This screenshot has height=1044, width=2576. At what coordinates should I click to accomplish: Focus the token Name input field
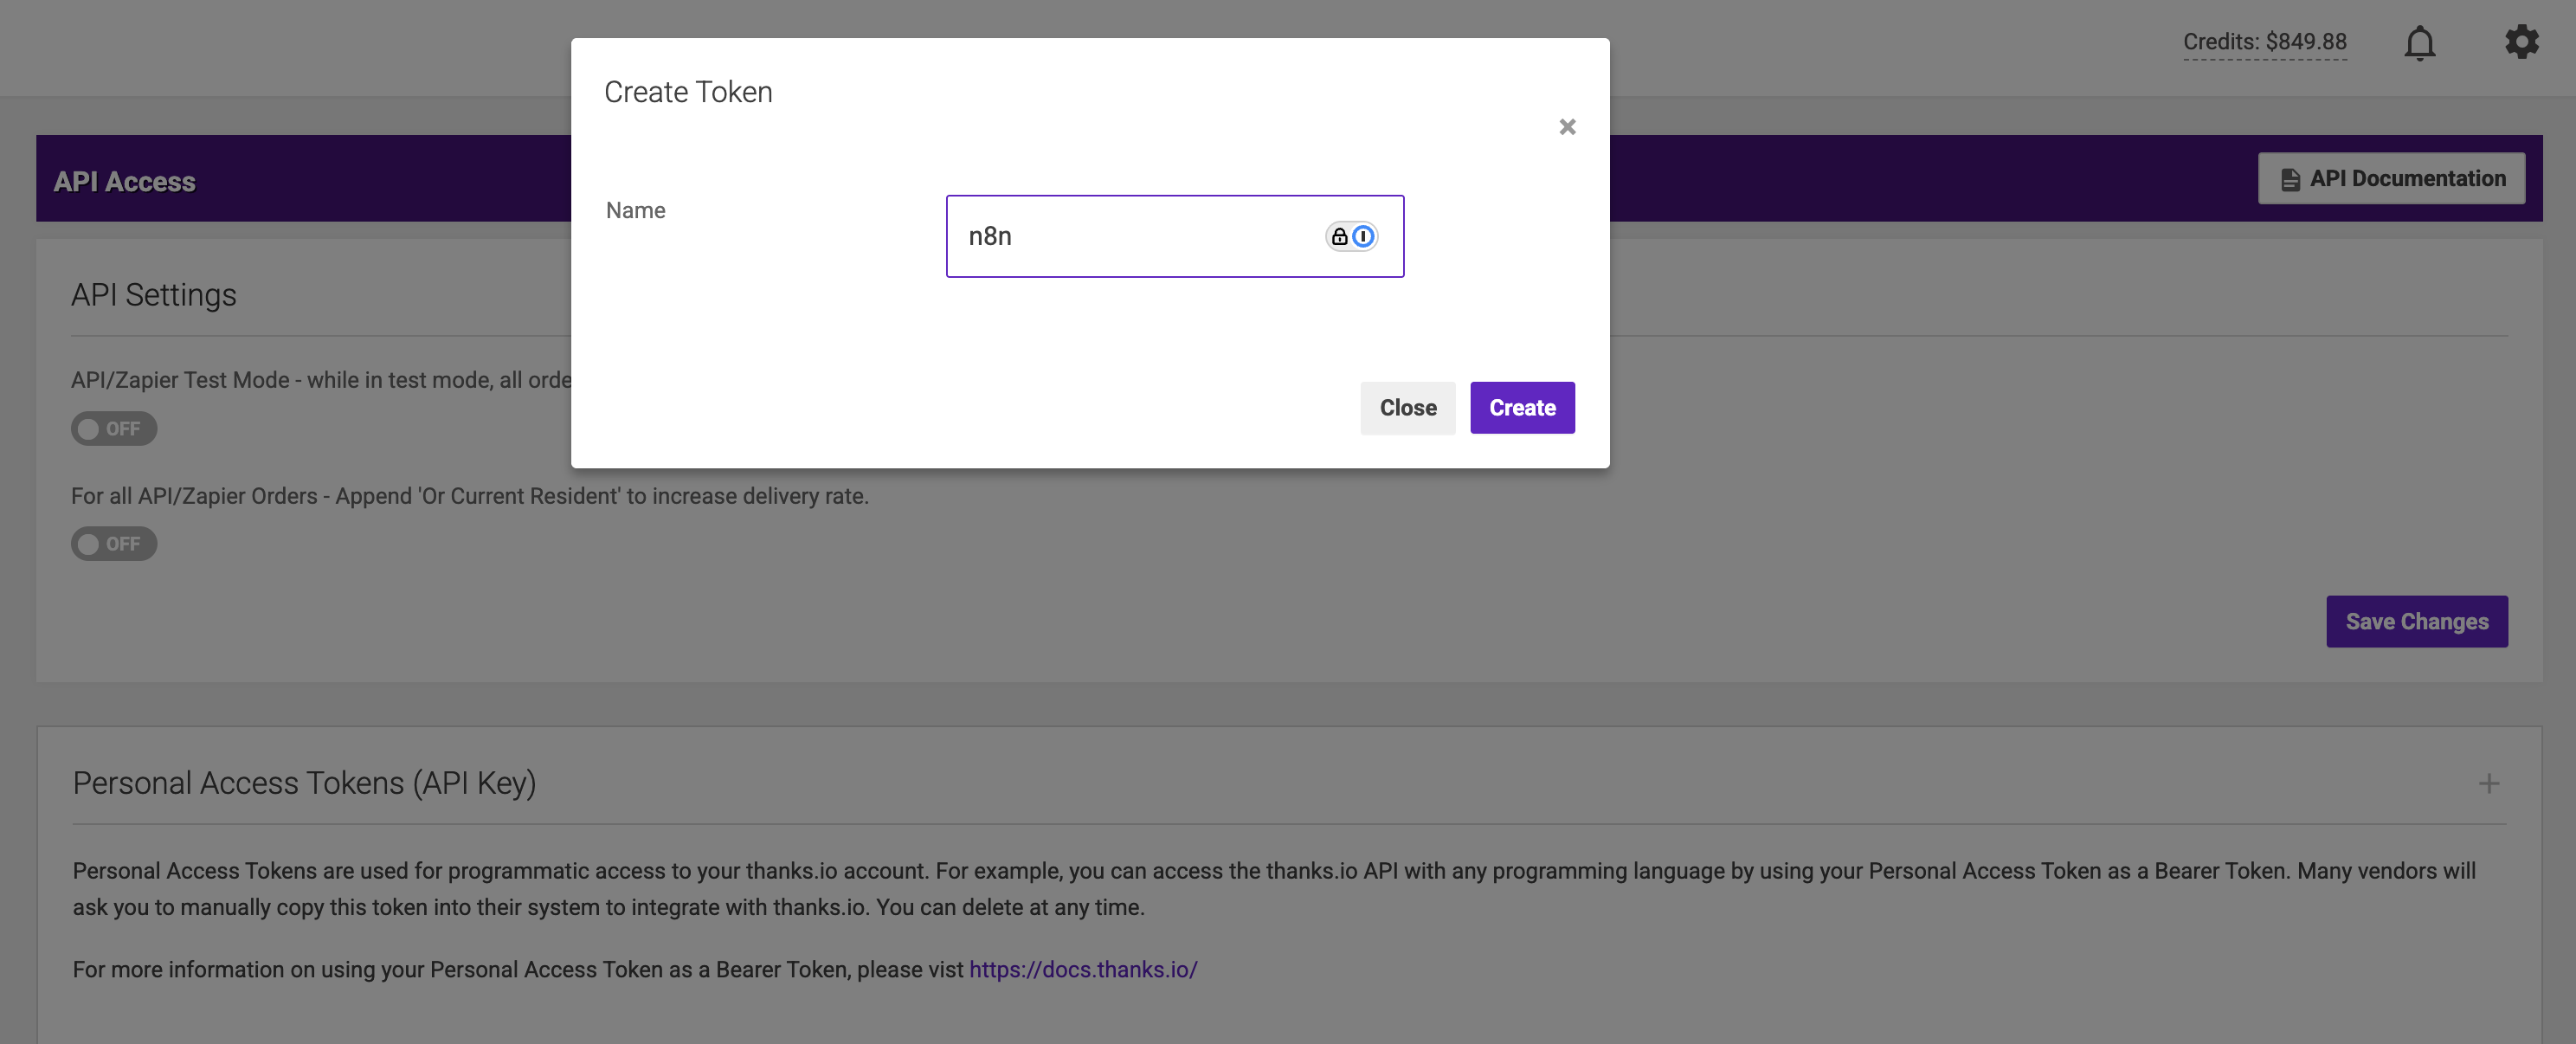pyautogui.click(x=1174, y=236)
